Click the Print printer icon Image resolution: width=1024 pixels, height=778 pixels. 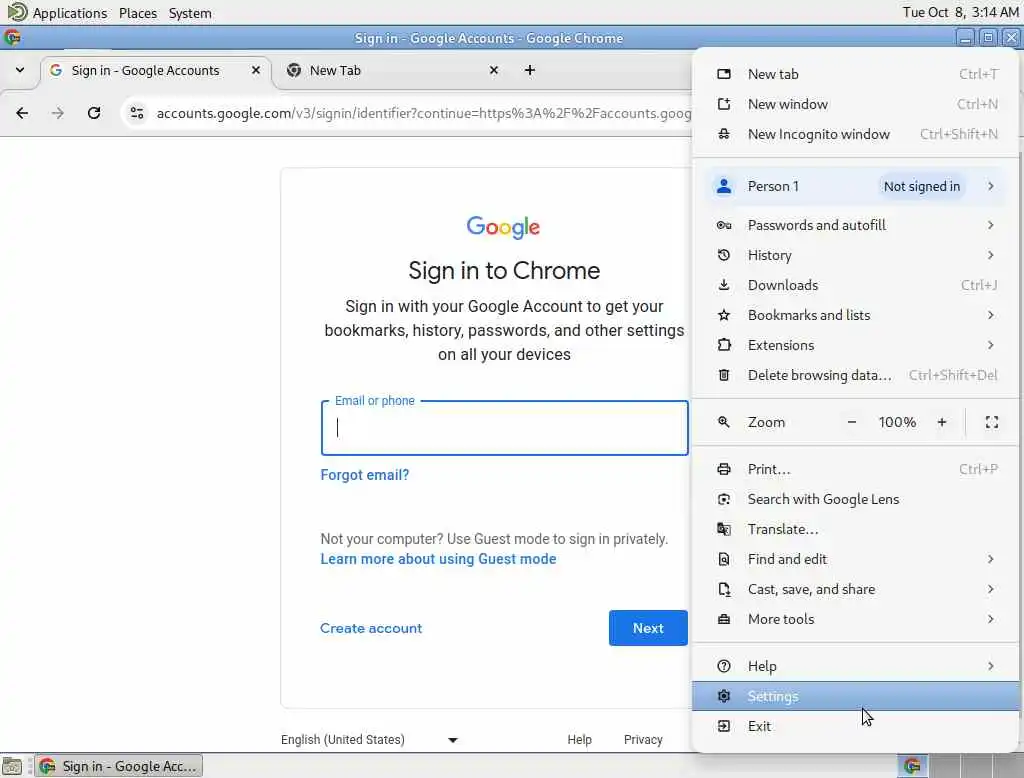point(724,469)
